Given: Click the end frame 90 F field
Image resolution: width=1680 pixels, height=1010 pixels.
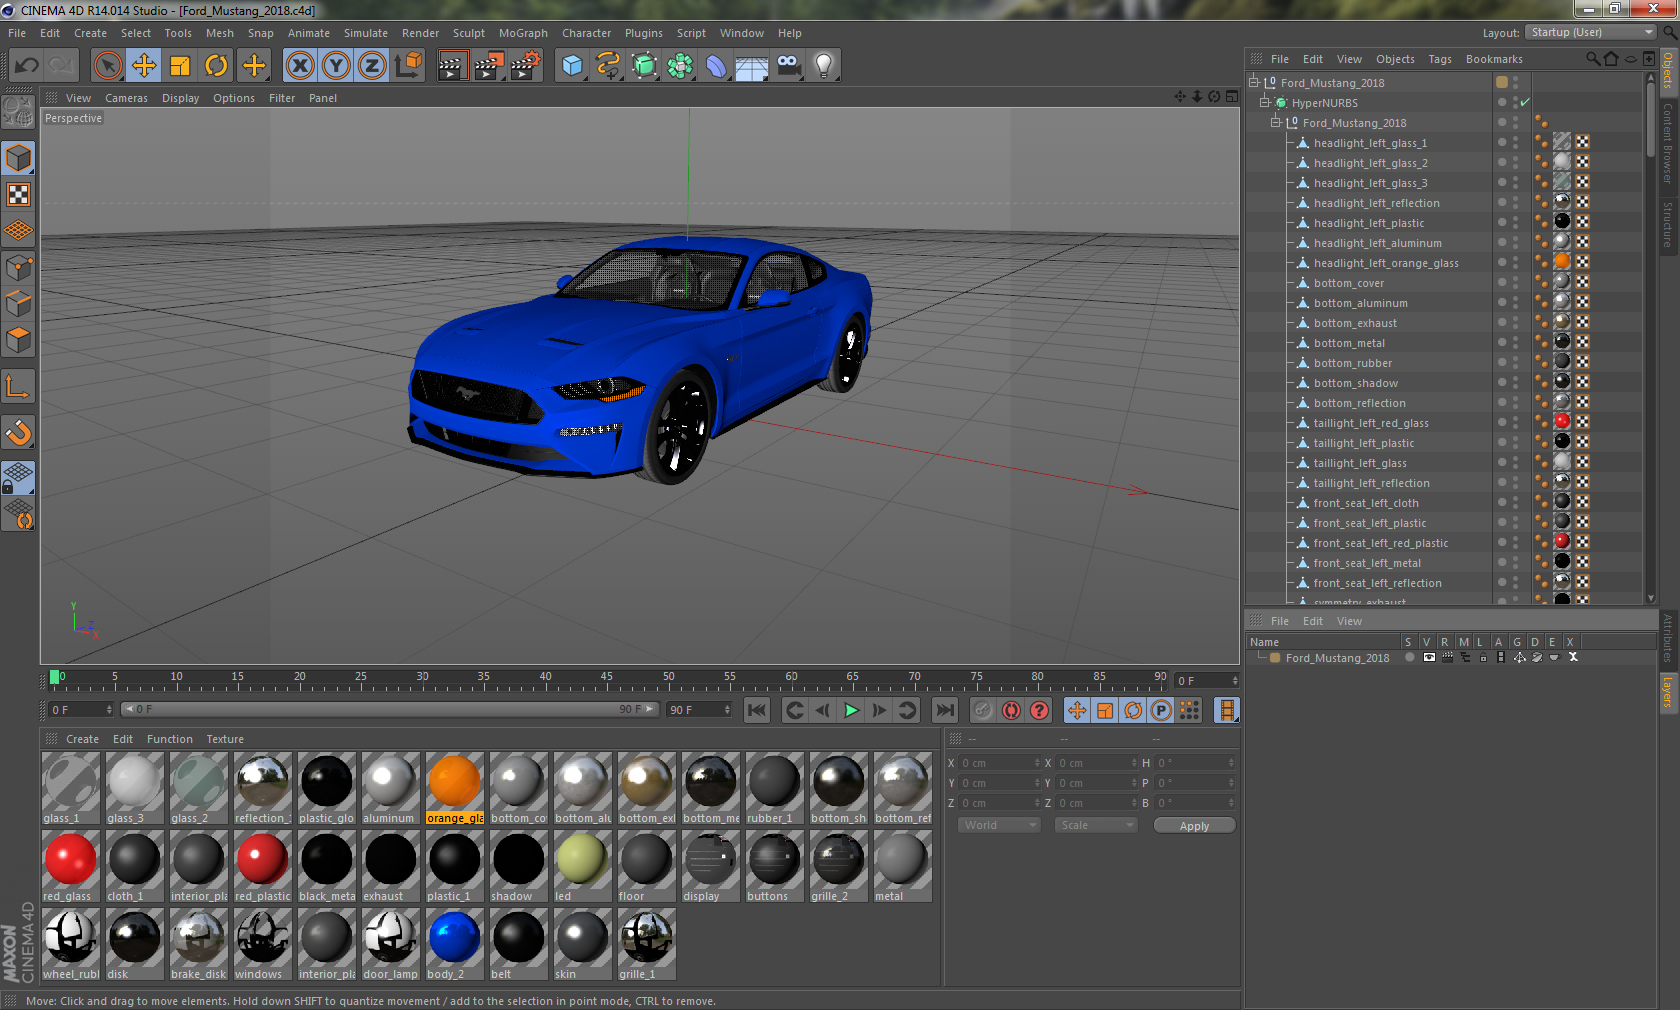Looking at the screenshot, I should tap(700, 709).
